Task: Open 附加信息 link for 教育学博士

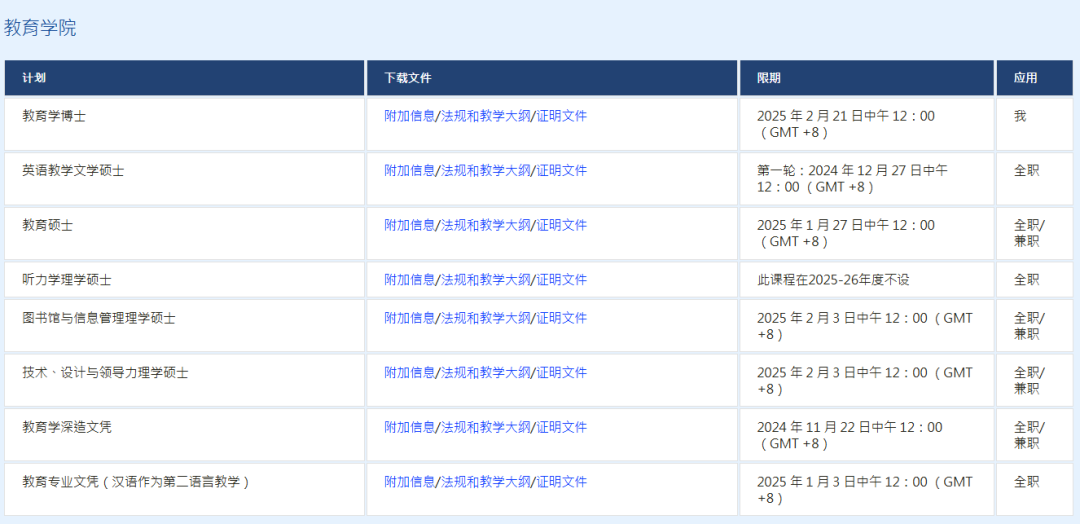Action: tap(409, 116)
